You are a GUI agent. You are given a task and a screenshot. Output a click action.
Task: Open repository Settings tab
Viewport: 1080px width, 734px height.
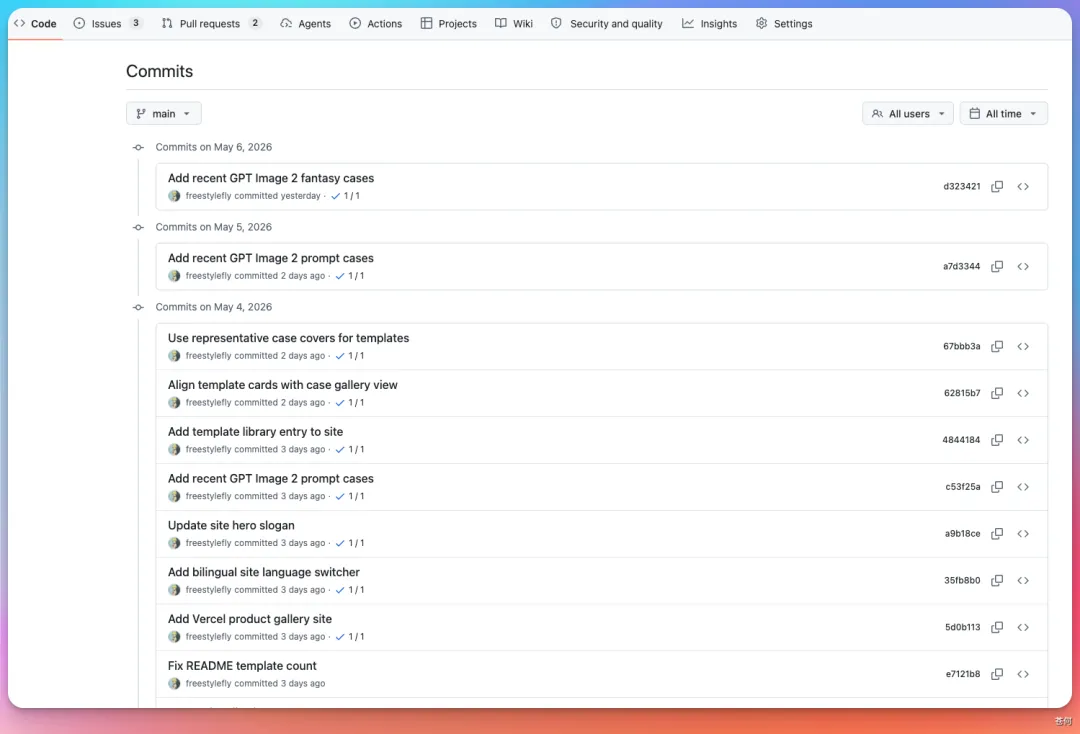[x=784, y=23]
